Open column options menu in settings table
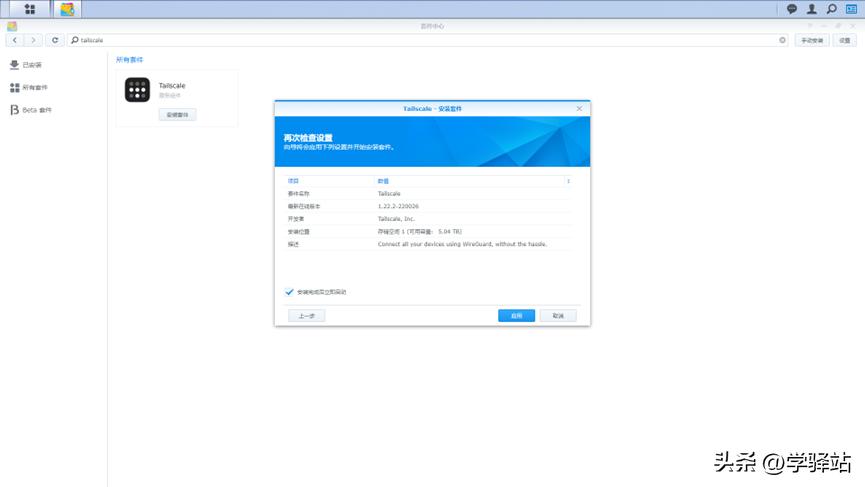The height and width of the screenshot is (487, 865). point(568,181)
